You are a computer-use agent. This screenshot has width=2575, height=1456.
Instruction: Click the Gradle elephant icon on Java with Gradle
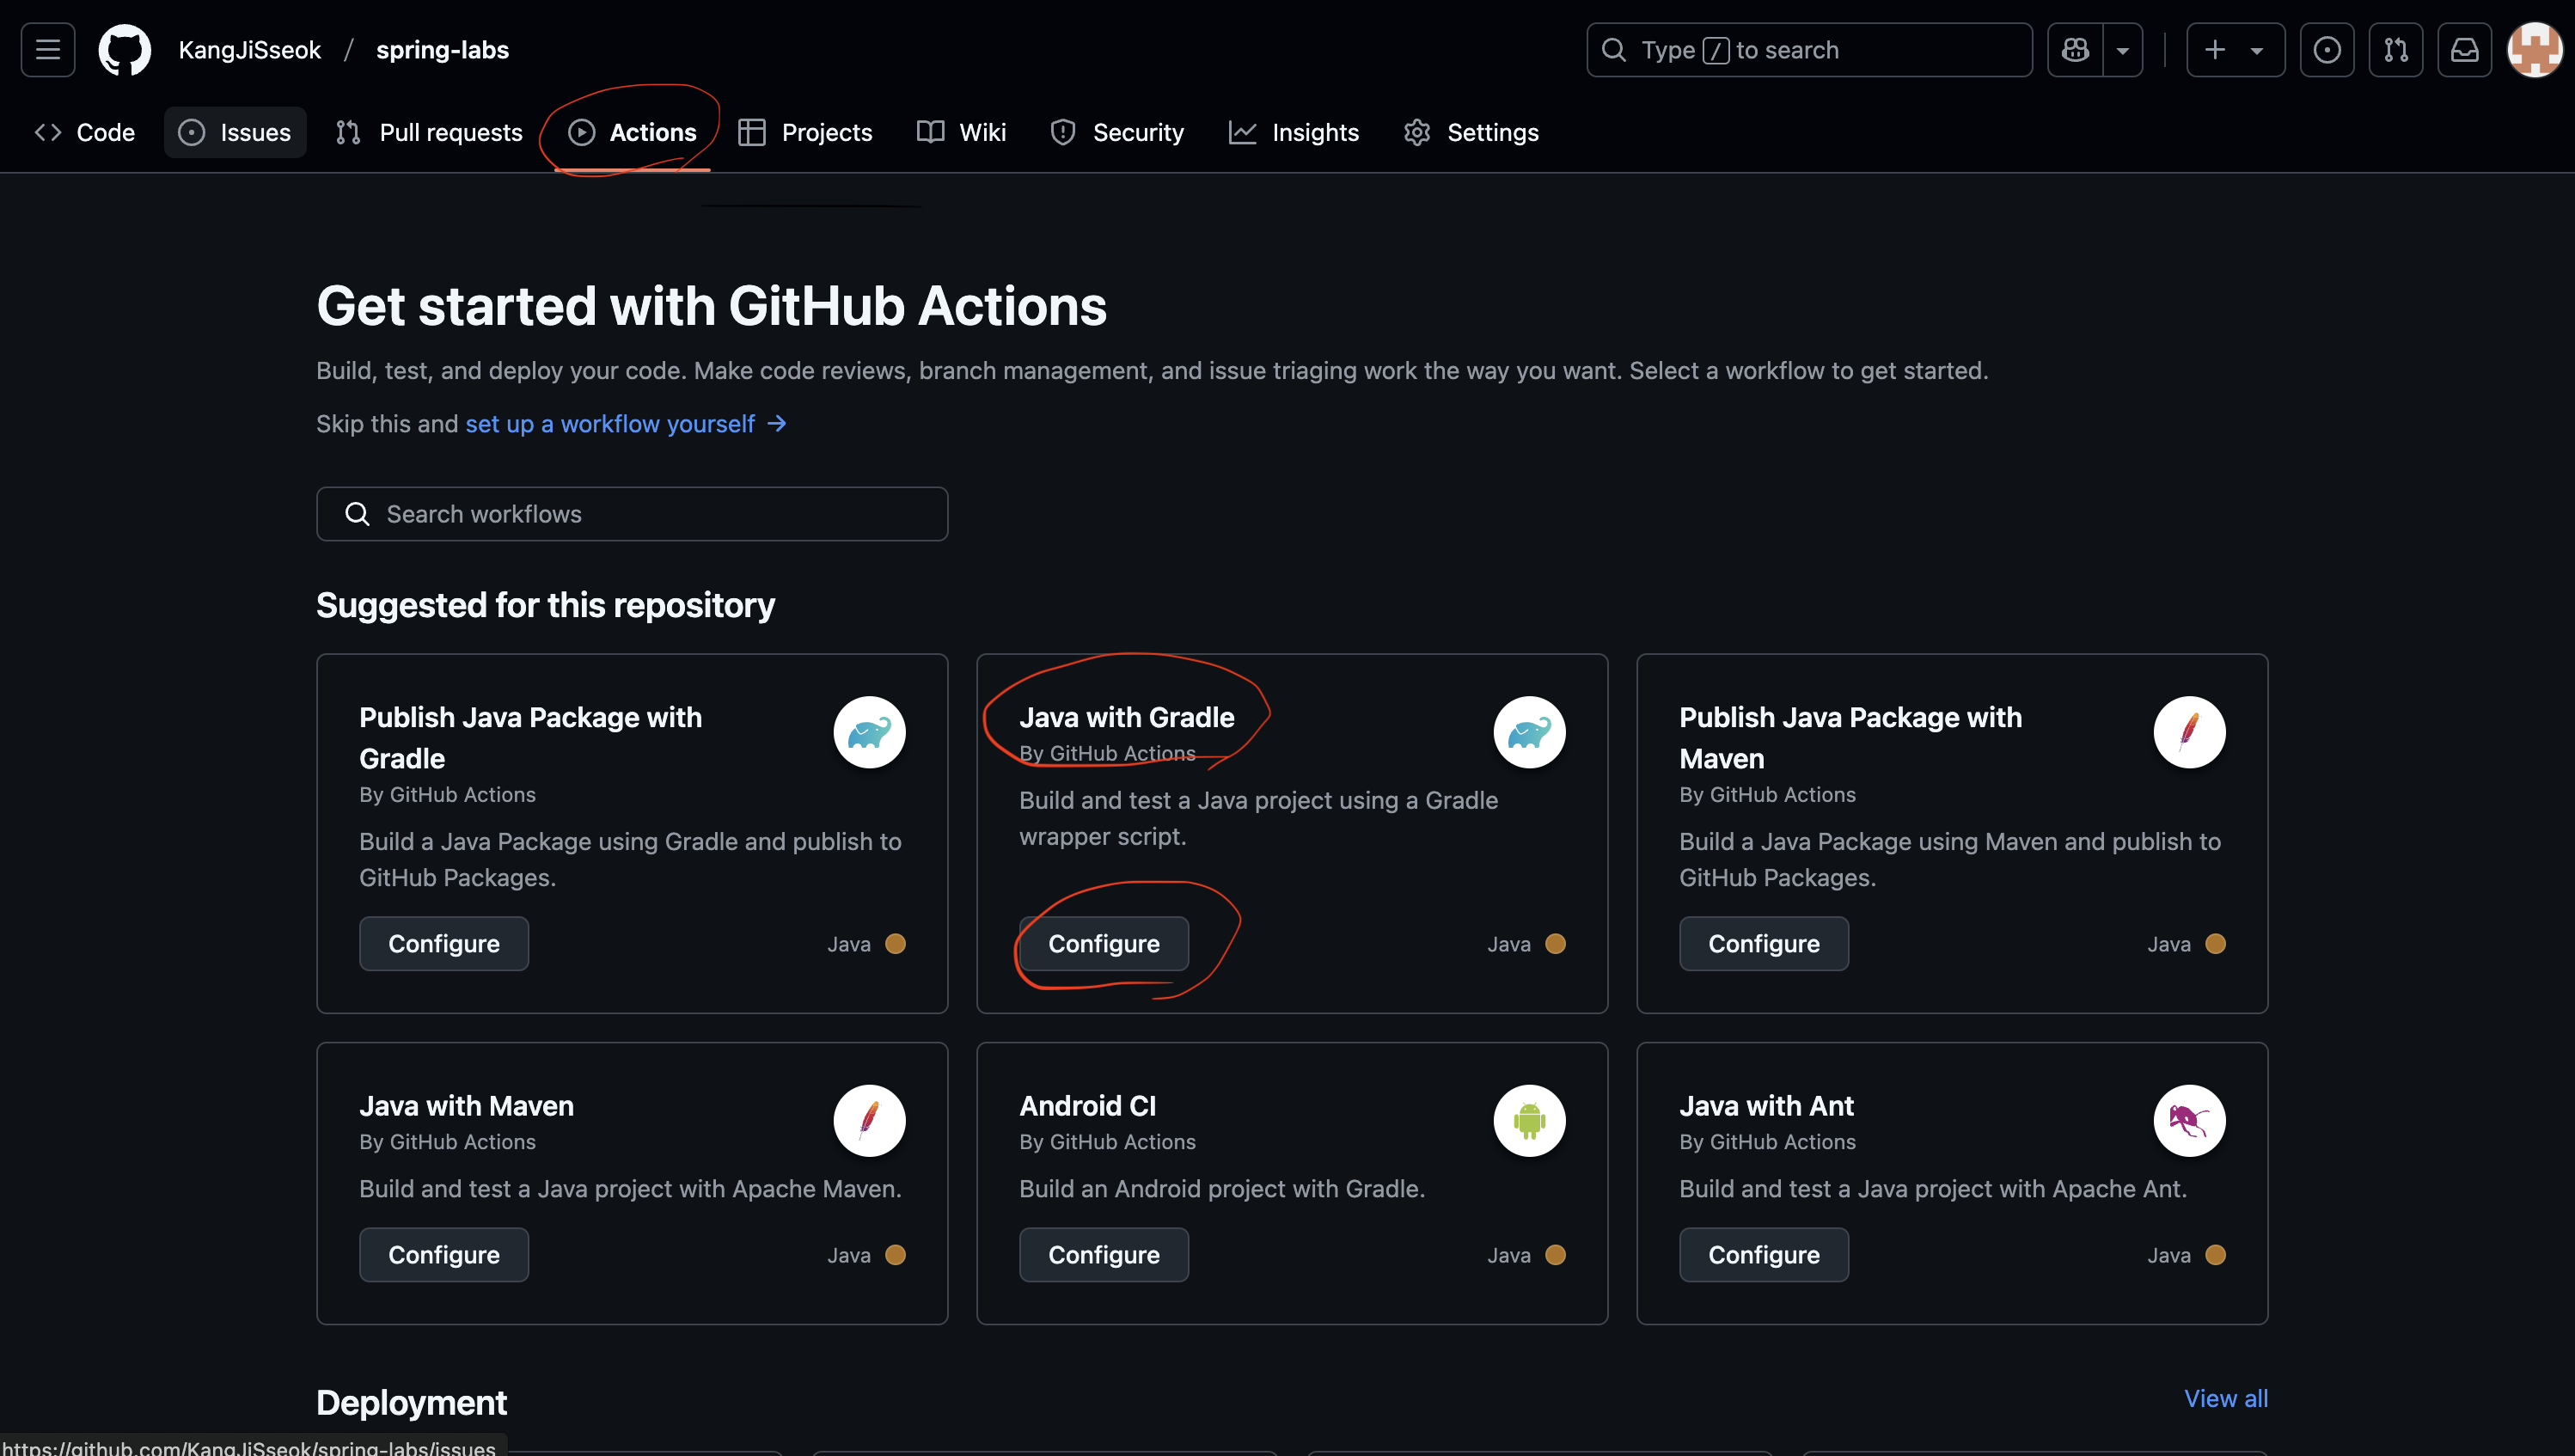[x=1529, y=732]
